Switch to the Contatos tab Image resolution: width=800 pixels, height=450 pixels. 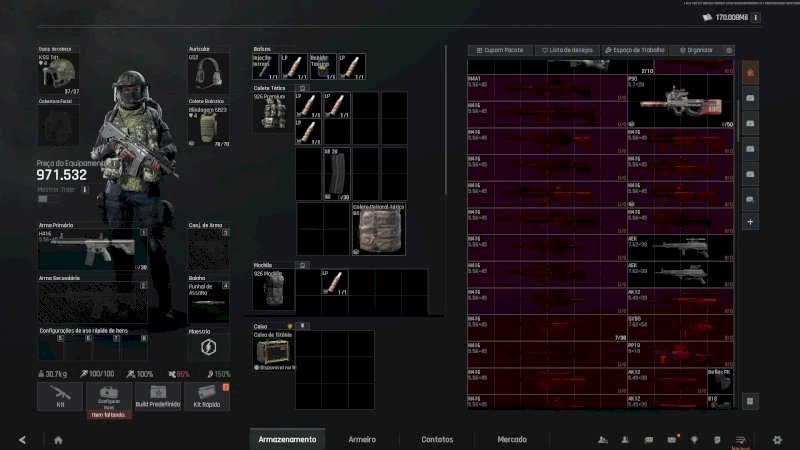pos(437,439)
